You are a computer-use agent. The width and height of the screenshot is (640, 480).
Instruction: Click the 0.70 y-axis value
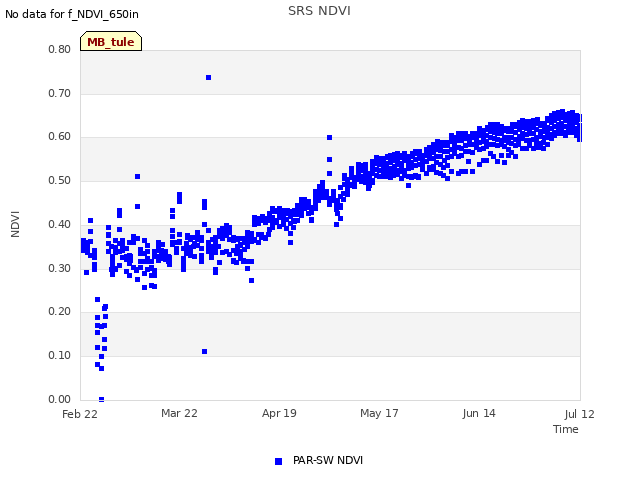60,93
